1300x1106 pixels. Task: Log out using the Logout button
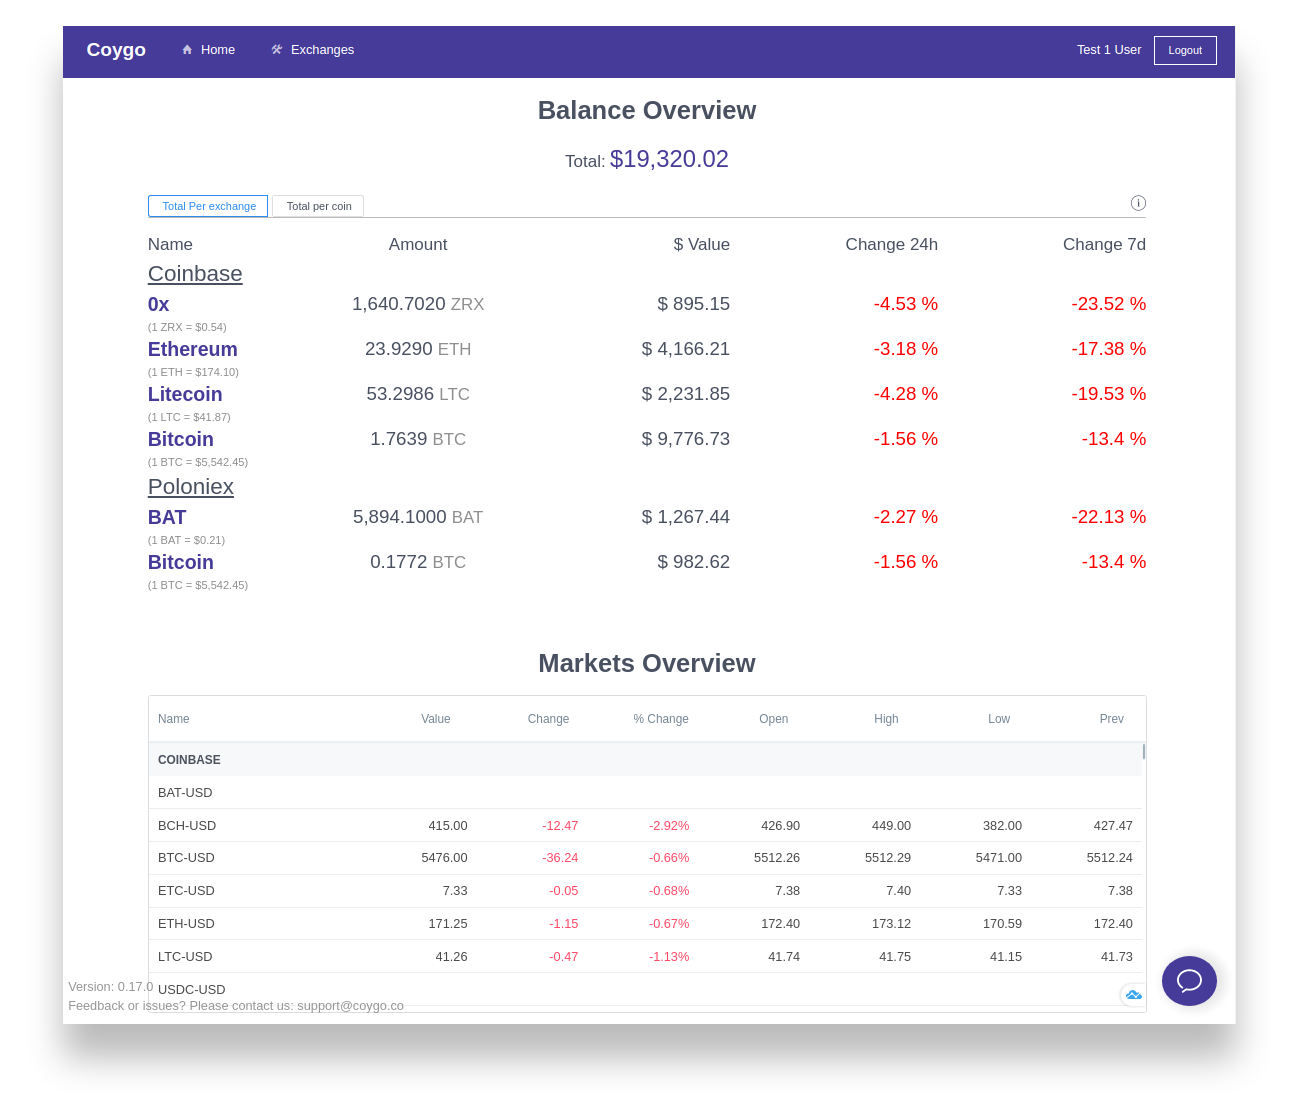point(1185,50)
